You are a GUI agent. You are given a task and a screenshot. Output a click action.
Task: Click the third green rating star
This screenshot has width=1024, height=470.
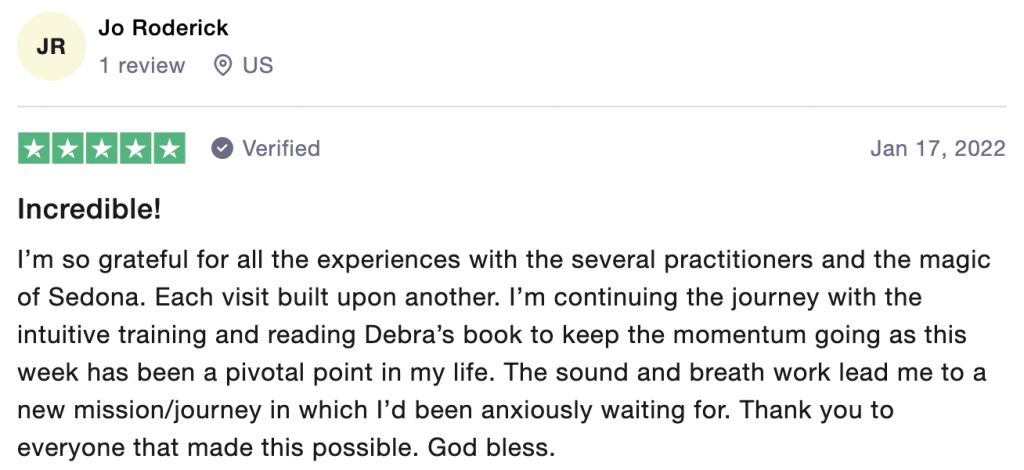click(102, 149)
